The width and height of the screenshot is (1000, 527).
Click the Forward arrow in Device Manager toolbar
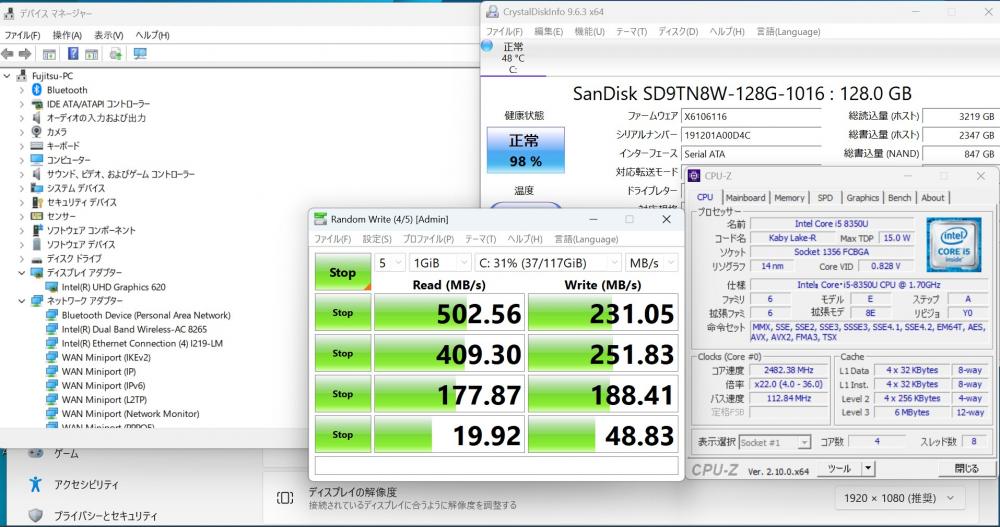coord(25,54)
